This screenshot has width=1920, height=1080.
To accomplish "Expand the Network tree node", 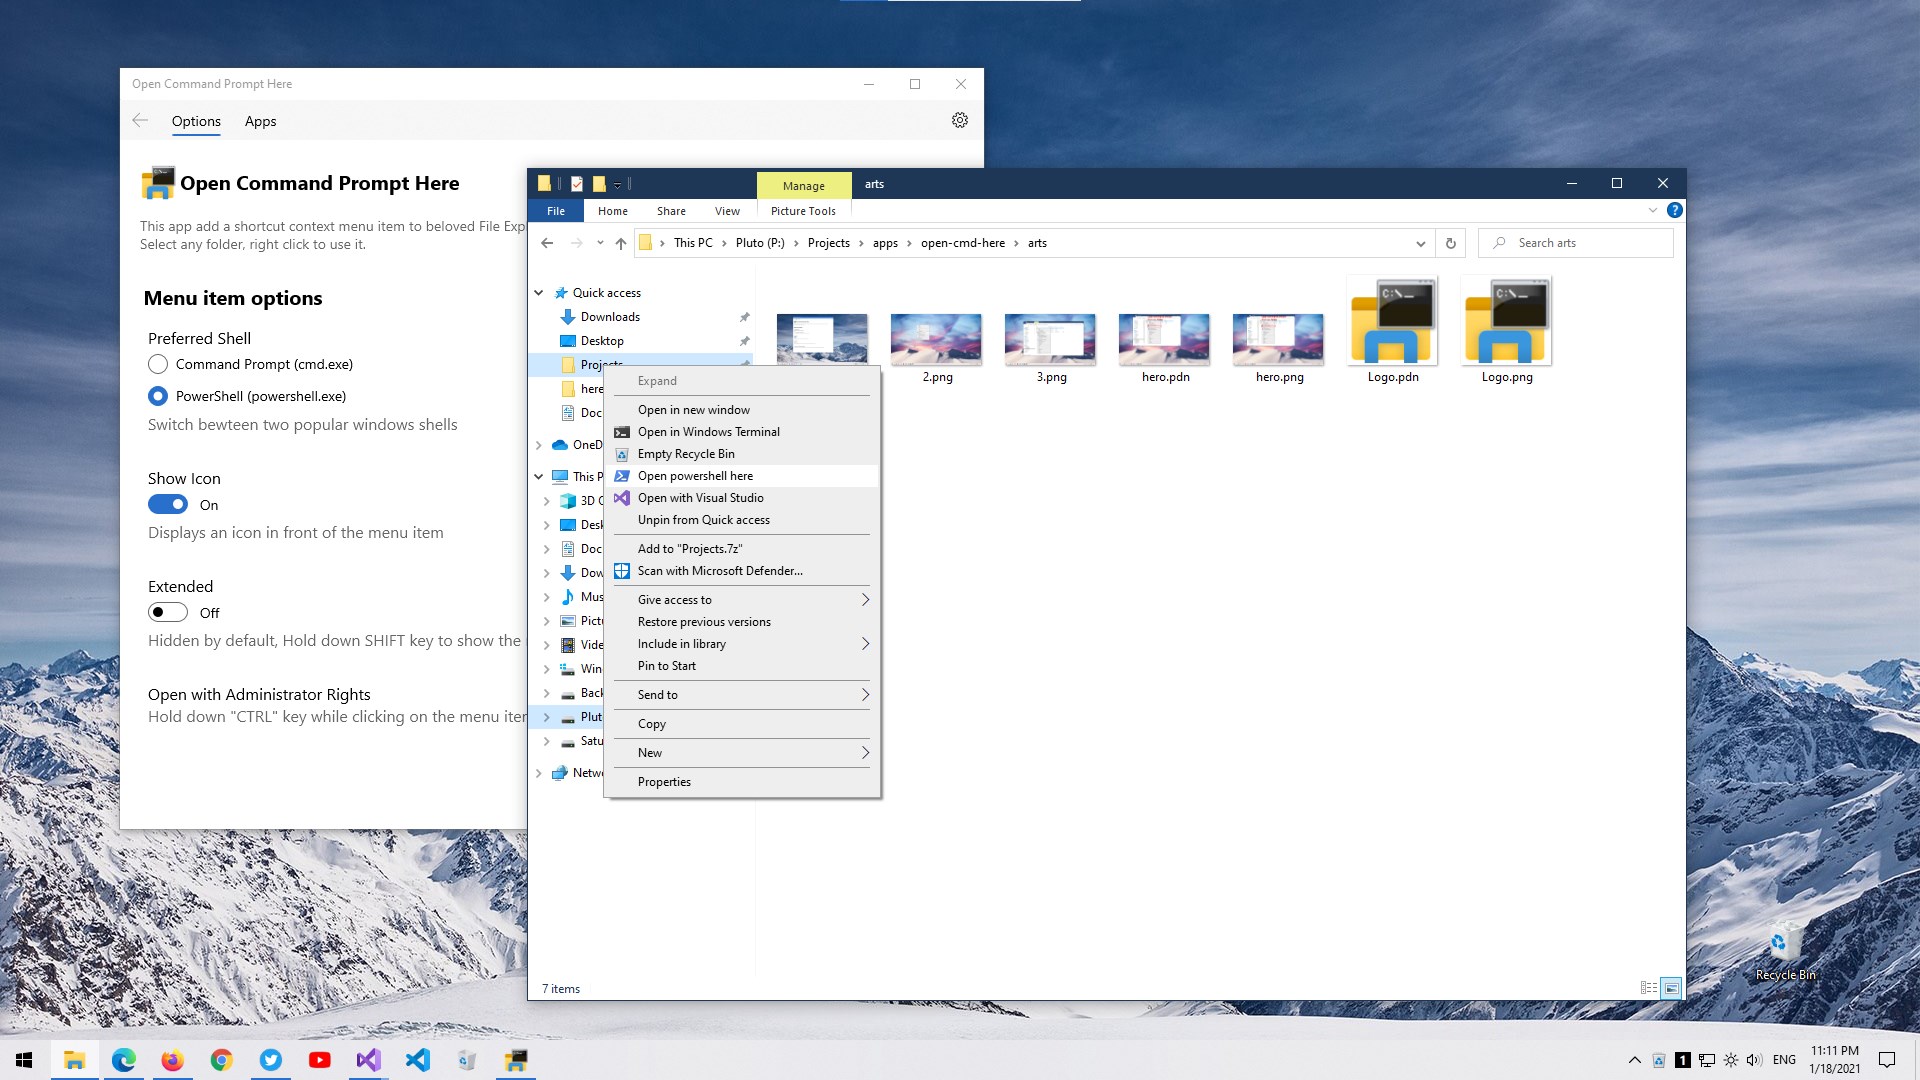I will (539, 773).
